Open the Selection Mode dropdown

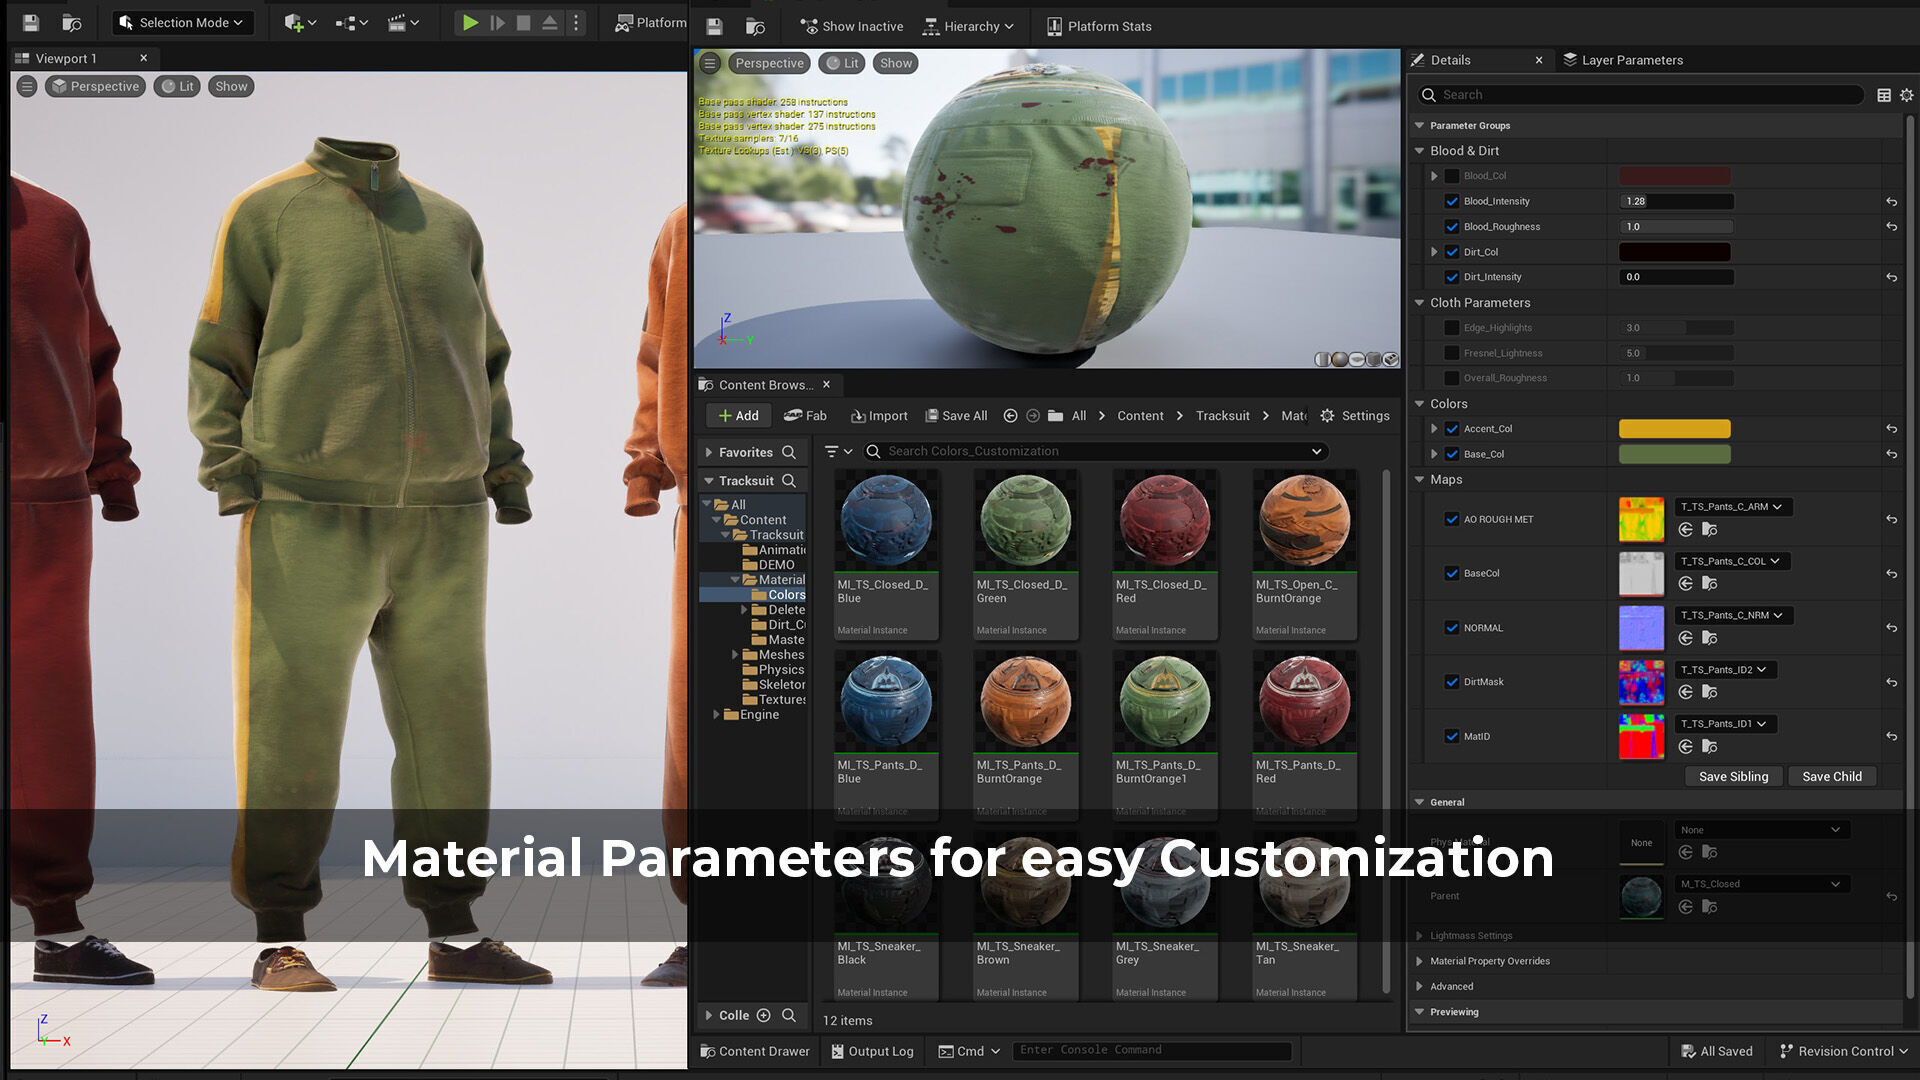click(x=182, y=22)
